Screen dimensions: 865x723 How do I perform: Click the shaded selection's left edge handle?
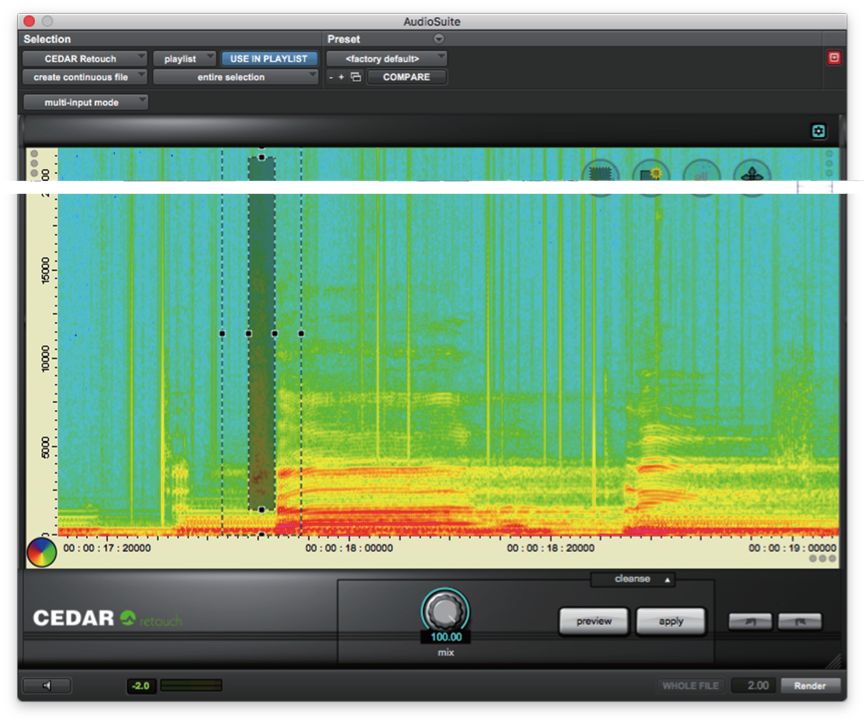click(x=248, y=334)
